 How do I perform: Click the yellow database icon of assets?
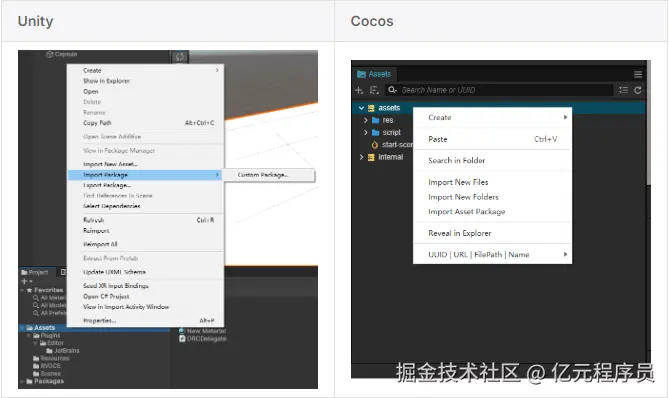coord(371,108)
